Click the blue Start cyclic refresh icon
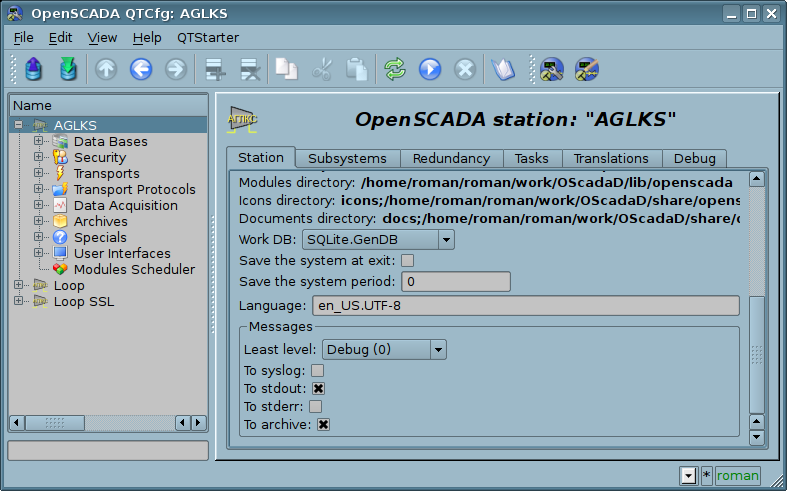This screenshot has height=491, width=787. (430, 69)
